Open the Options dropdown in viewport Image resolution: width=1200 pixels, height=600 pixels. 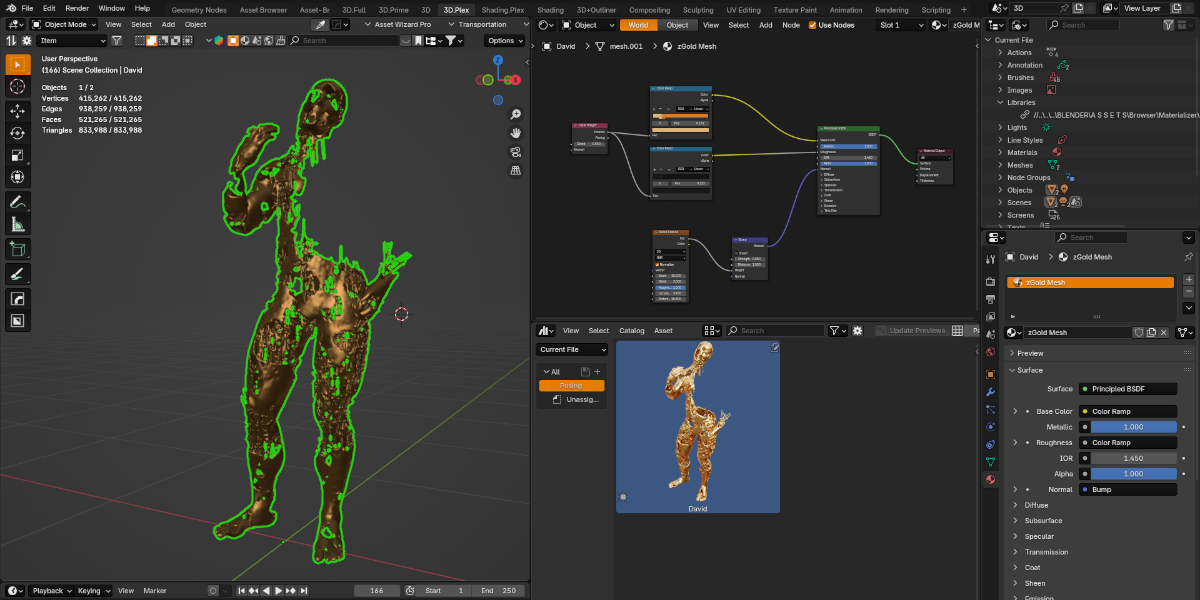[x=503, y=41]
